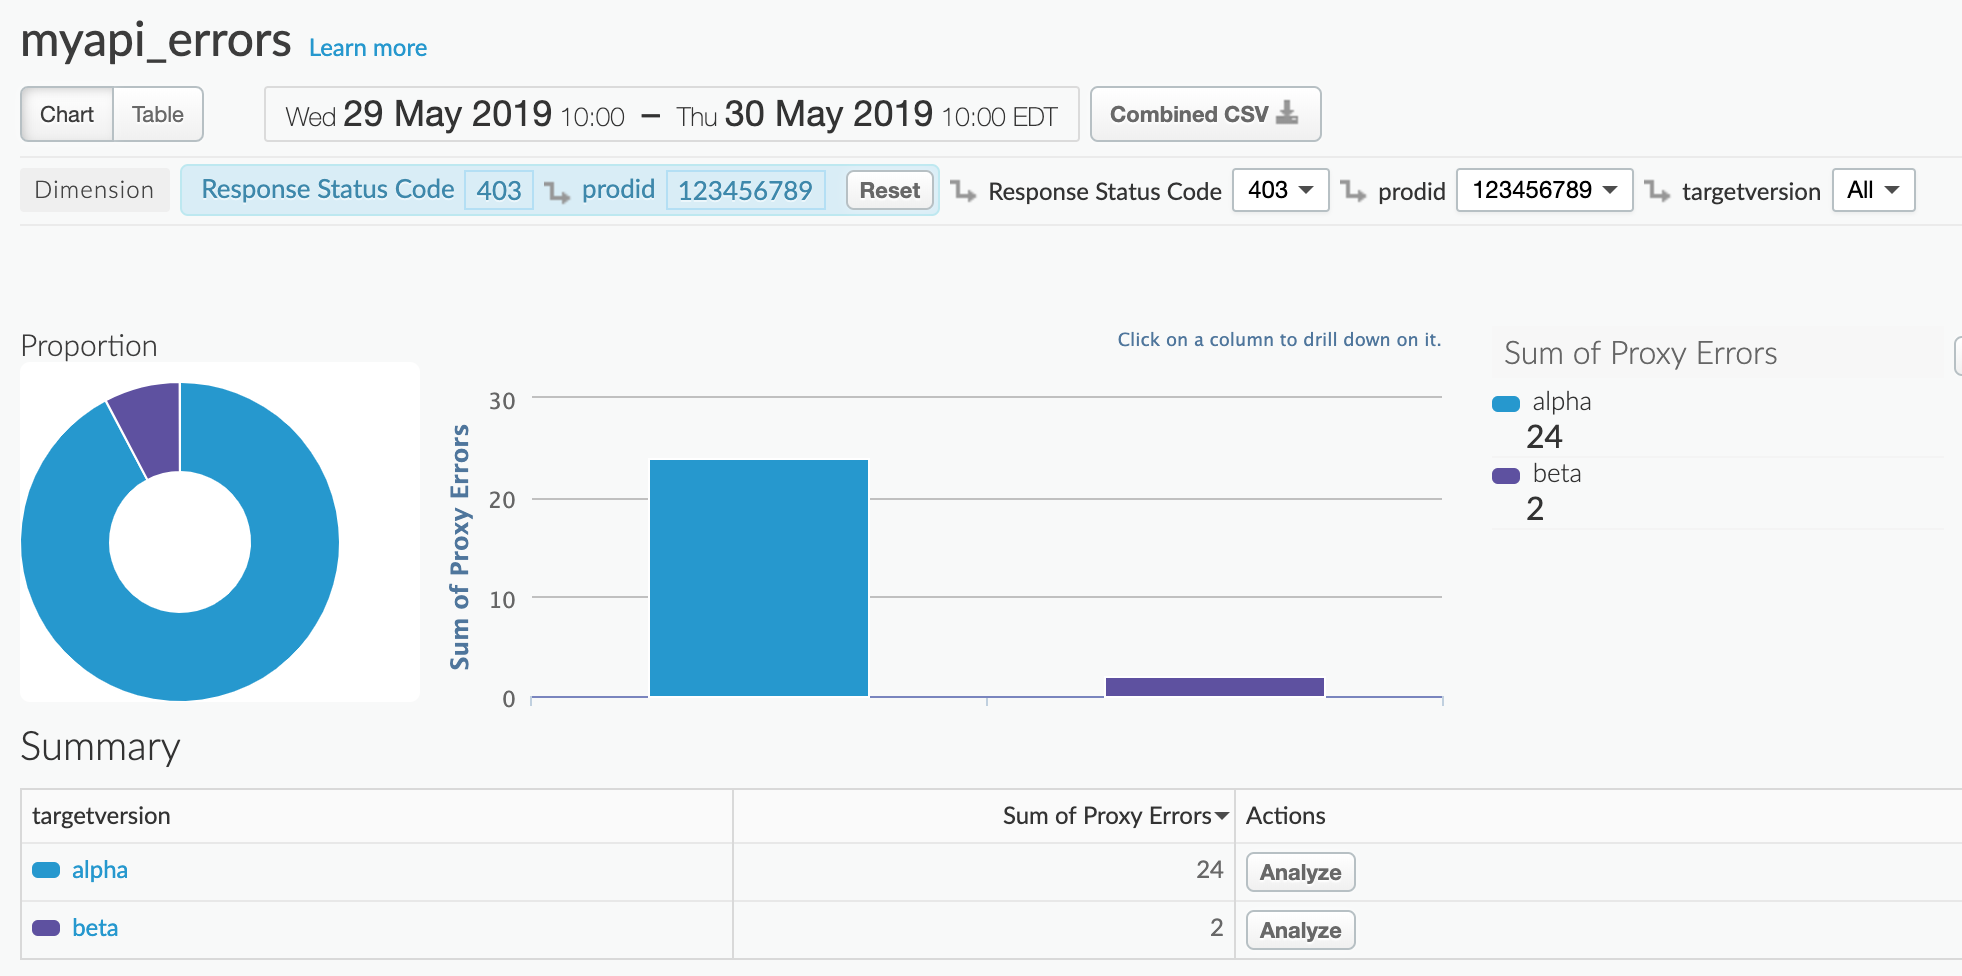Drill down on the tall blue alpha bar

click(759, 578)
